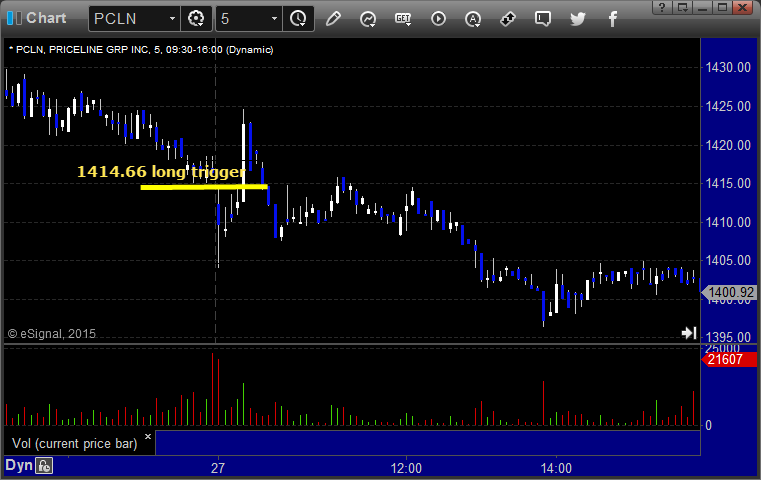Maximize the chart window

click(x=723, y=7)
